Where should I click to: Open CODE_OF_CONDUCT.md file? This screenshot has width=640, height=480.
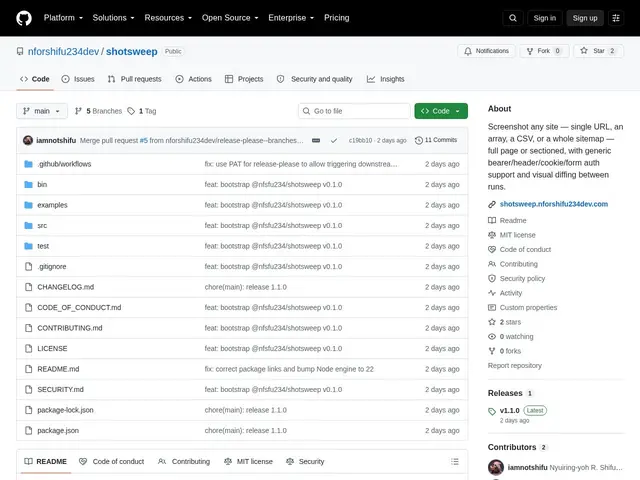79,307
